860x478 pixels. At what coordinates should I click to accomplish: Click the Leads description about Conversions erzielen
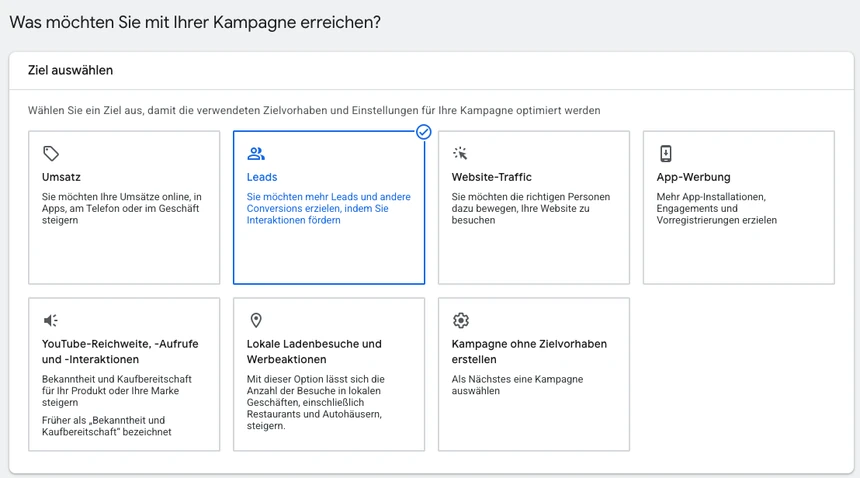(x=329, y=208)
